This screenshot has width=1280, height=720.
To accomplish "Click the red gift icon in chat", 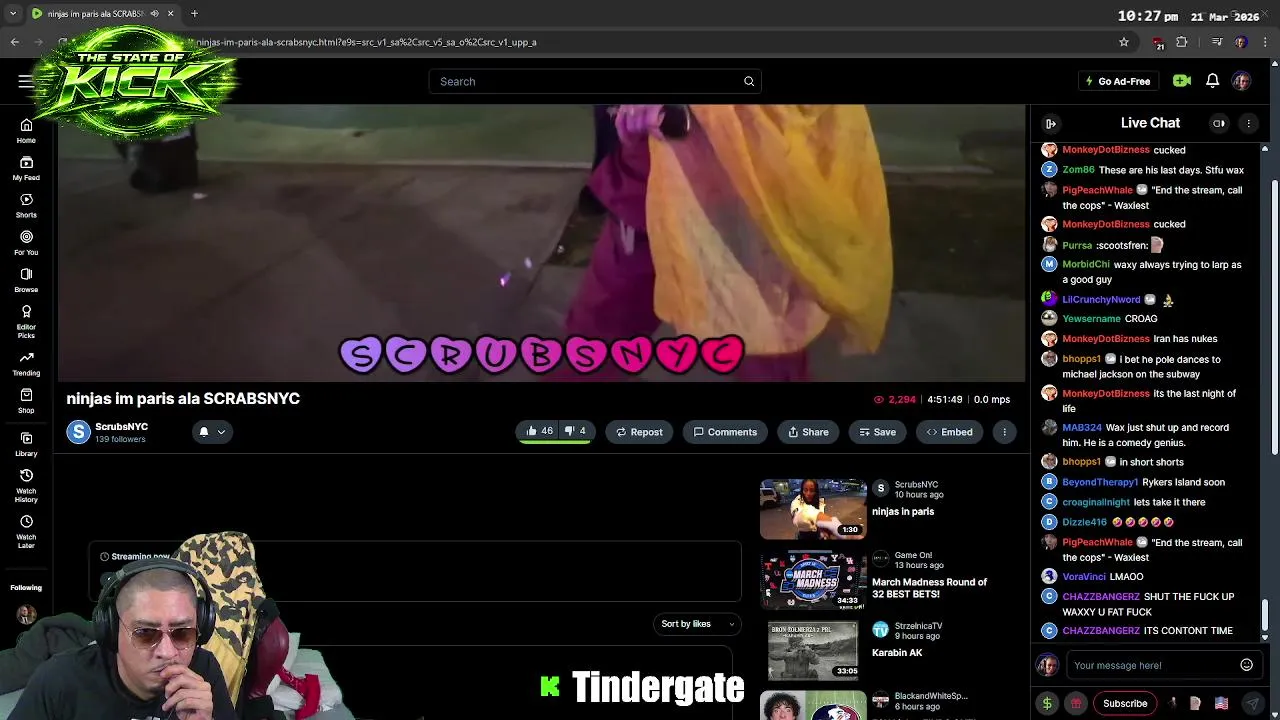I will (1076, 703).
